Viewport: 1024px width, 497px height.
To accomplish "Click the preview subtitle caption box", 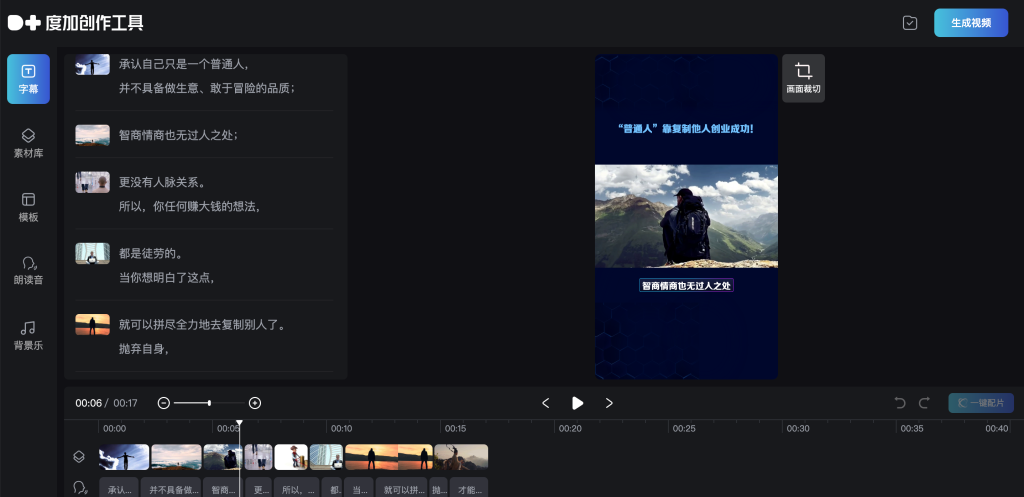I will pyautogui.click(x=686, y=285).
